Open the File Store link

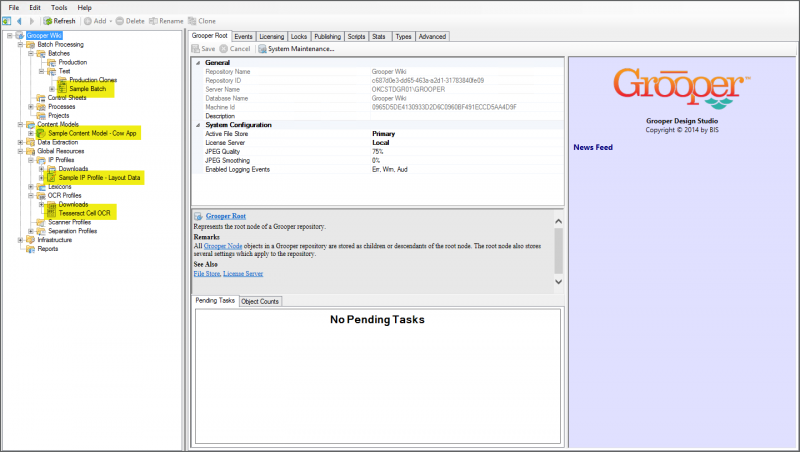coord(207,274)
